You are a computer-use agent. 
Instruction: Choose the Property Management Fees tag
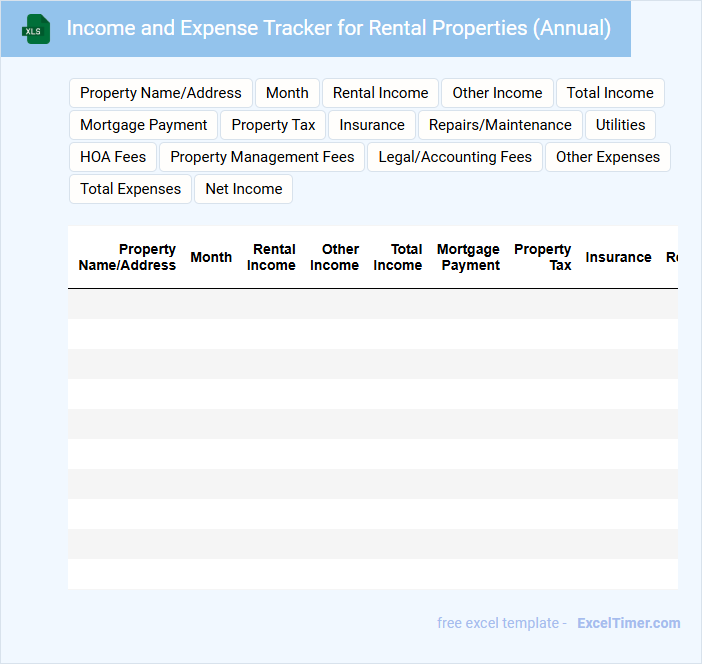point(262,157)
